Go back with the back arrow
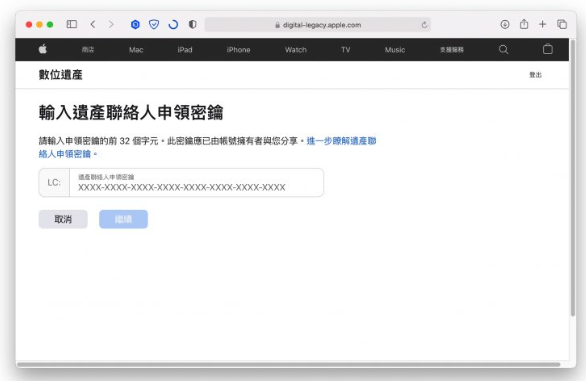The image size is (586, 381). click(x=93, y=24)
